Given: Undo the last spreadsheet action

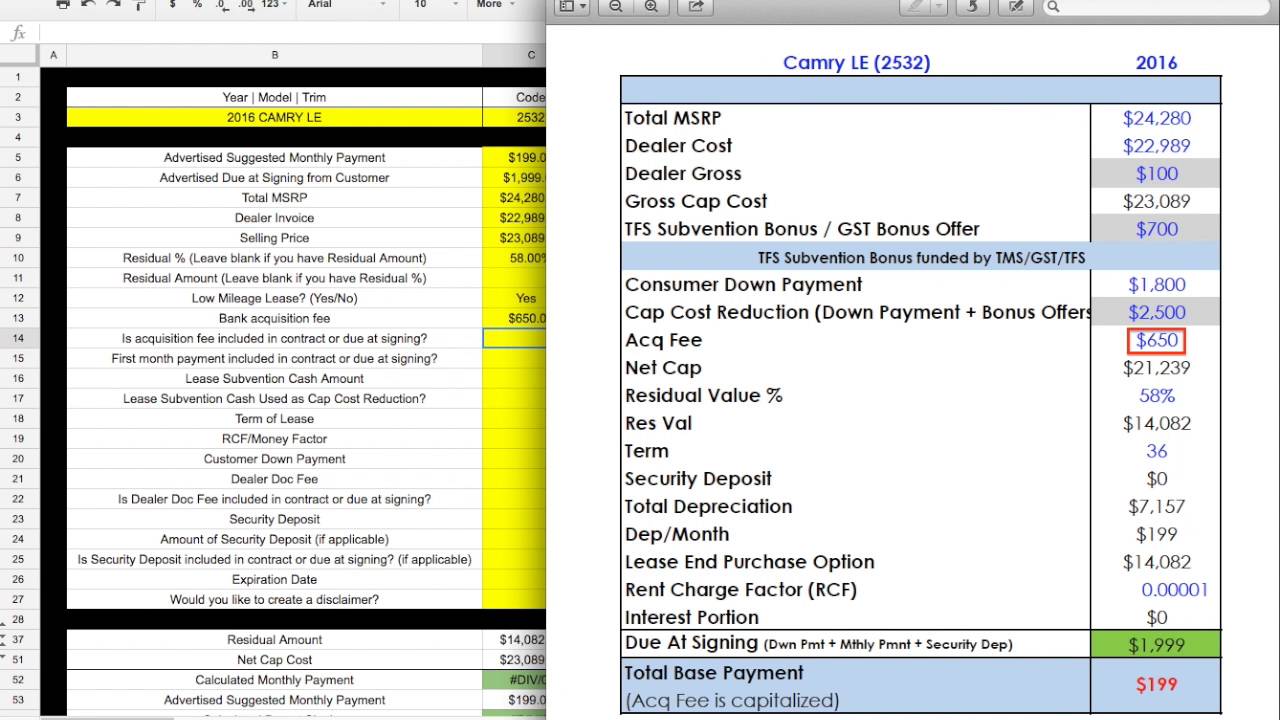Looking at the screenshot, I should point(88,5).
